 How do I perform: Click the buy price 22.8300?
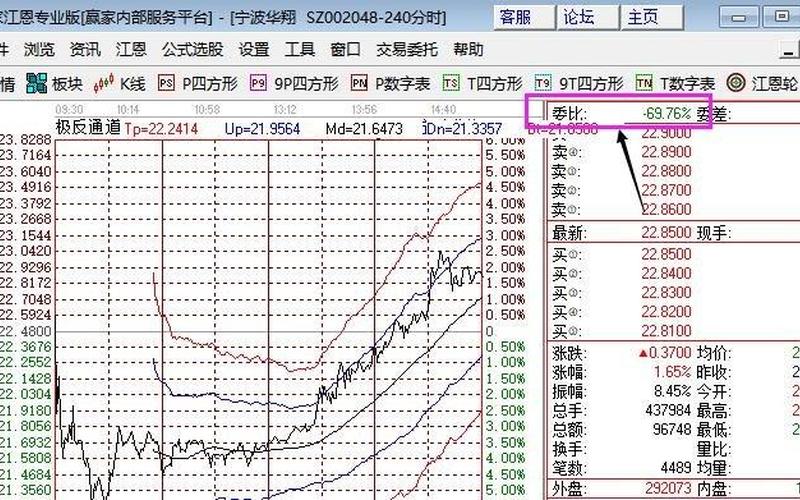[666, 292]
